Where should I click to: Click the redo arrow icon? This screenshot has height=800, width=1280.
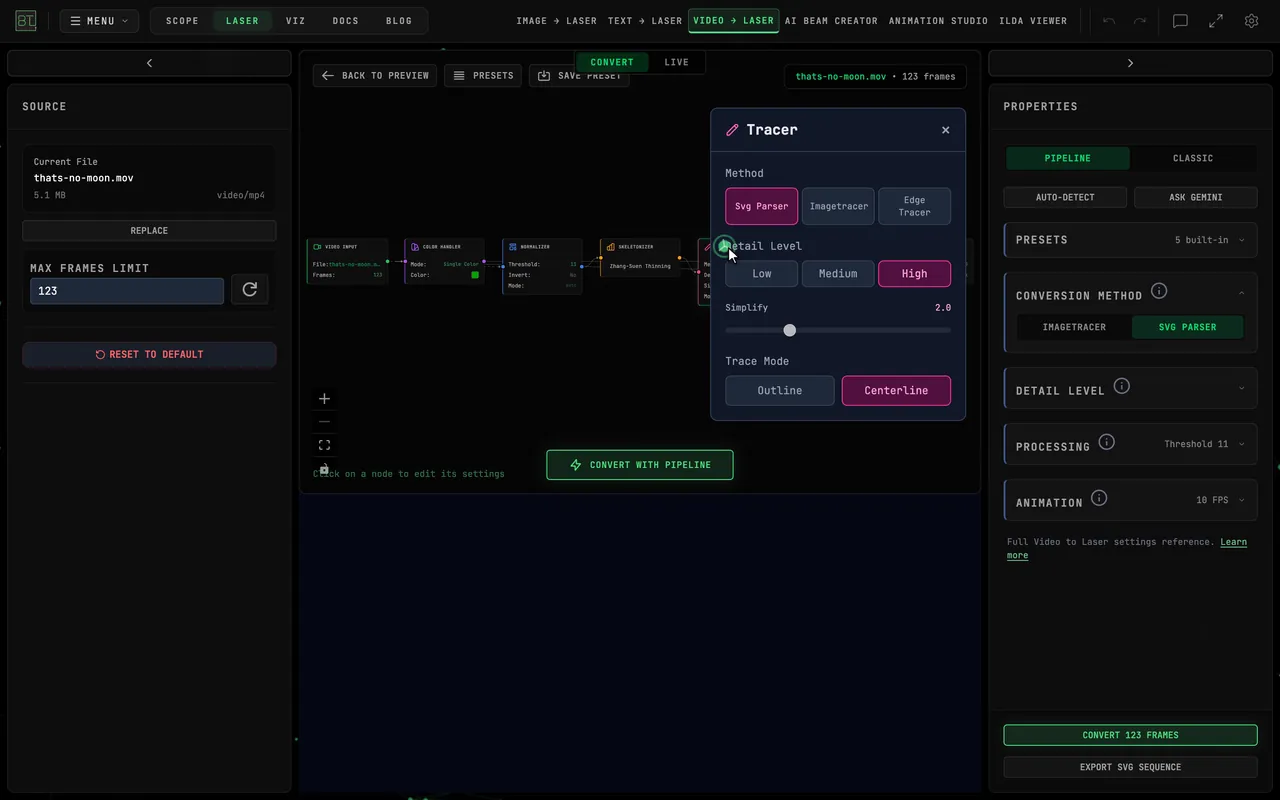coord(1140,21)
